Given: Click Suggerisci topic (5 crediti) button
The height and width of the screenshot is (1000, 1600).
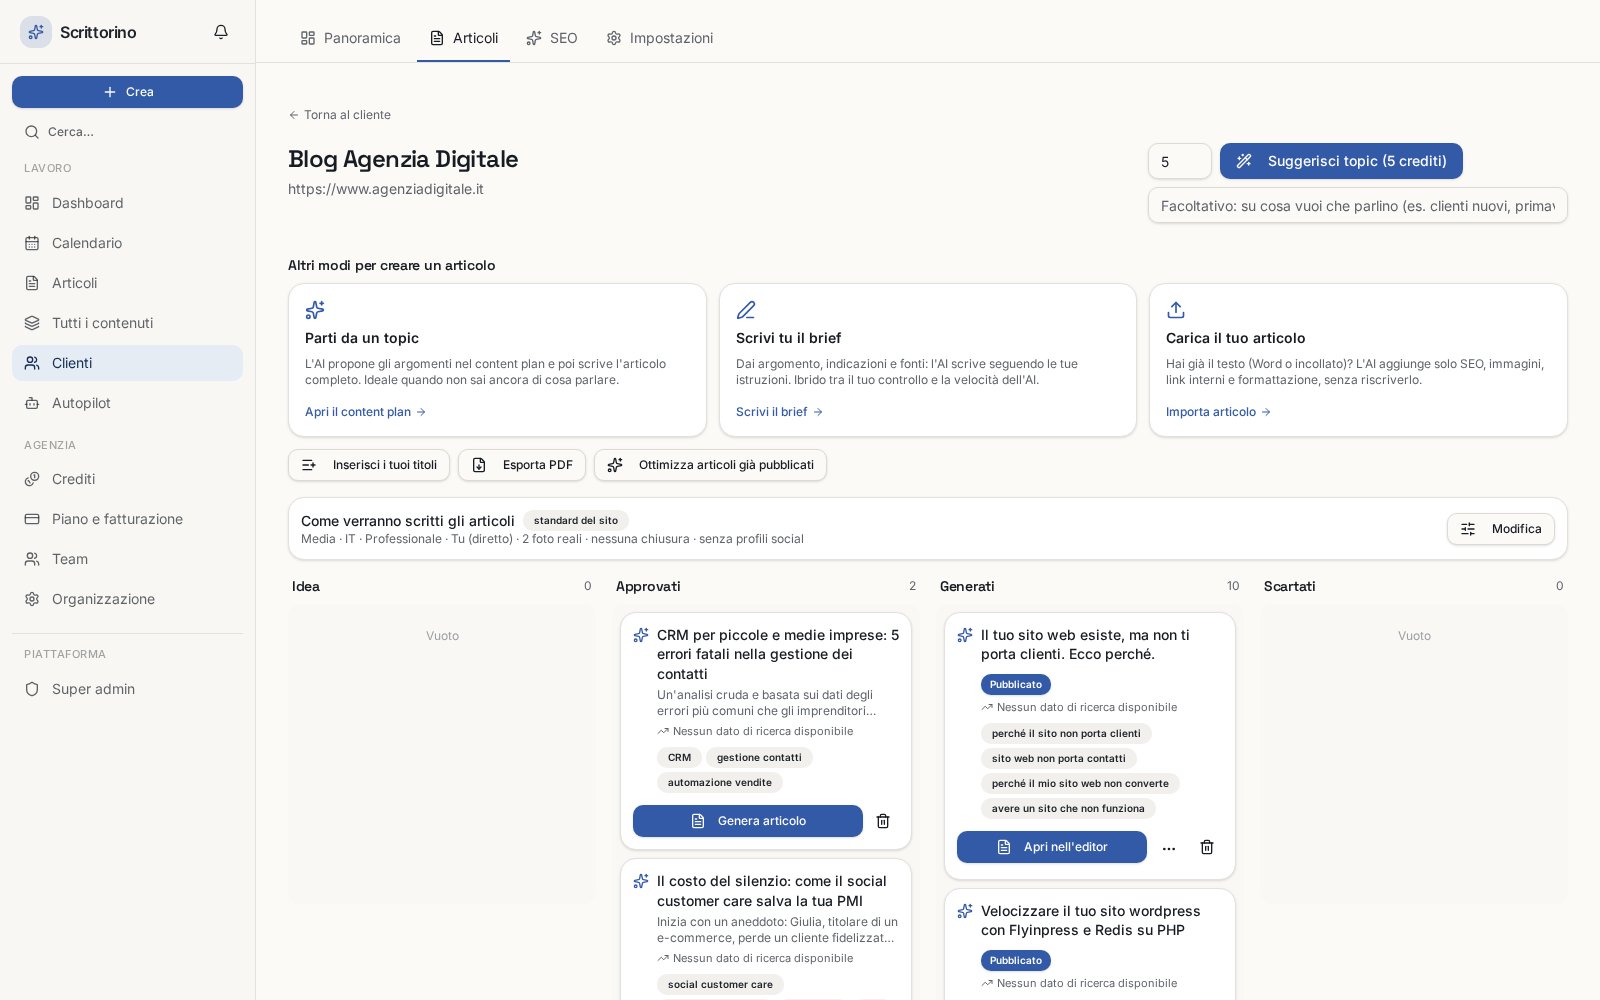Looking at the screenshot, I should [x=1341, y=161].
